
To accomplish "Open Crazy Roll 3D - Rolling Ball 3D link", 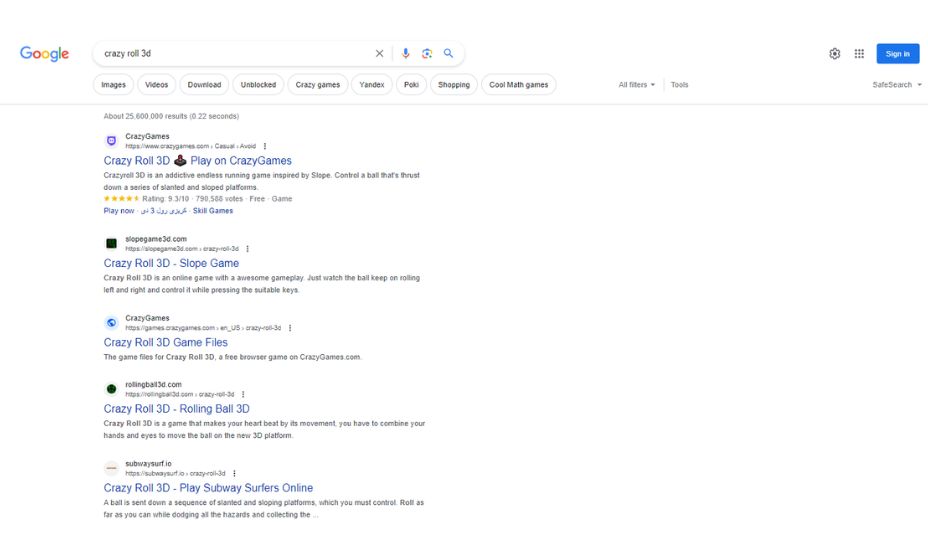I will click(176, 408).
